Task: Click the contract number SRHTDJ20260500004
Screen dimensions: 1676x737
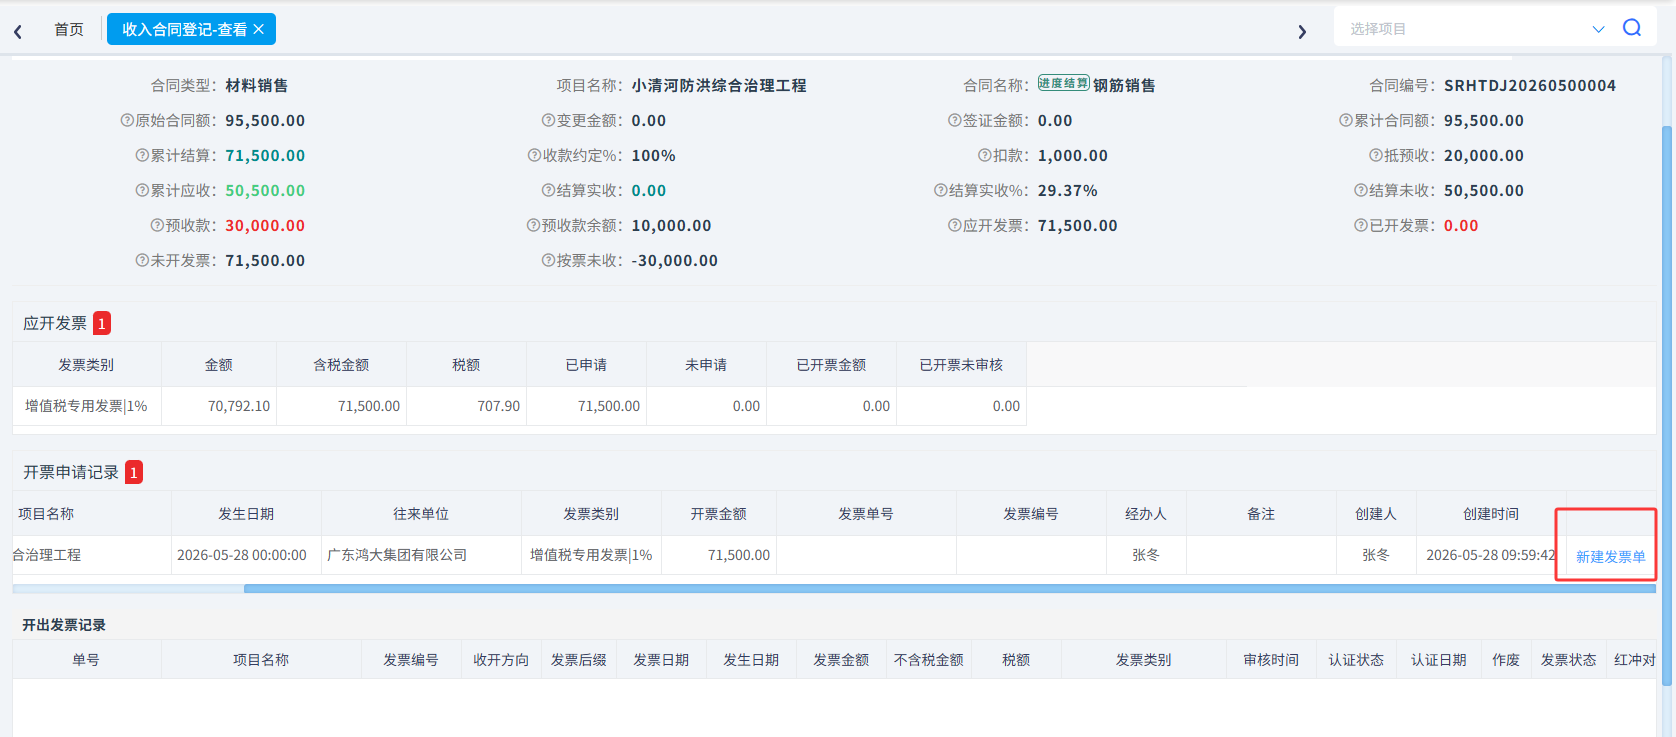Action: tap(1530, 86)
